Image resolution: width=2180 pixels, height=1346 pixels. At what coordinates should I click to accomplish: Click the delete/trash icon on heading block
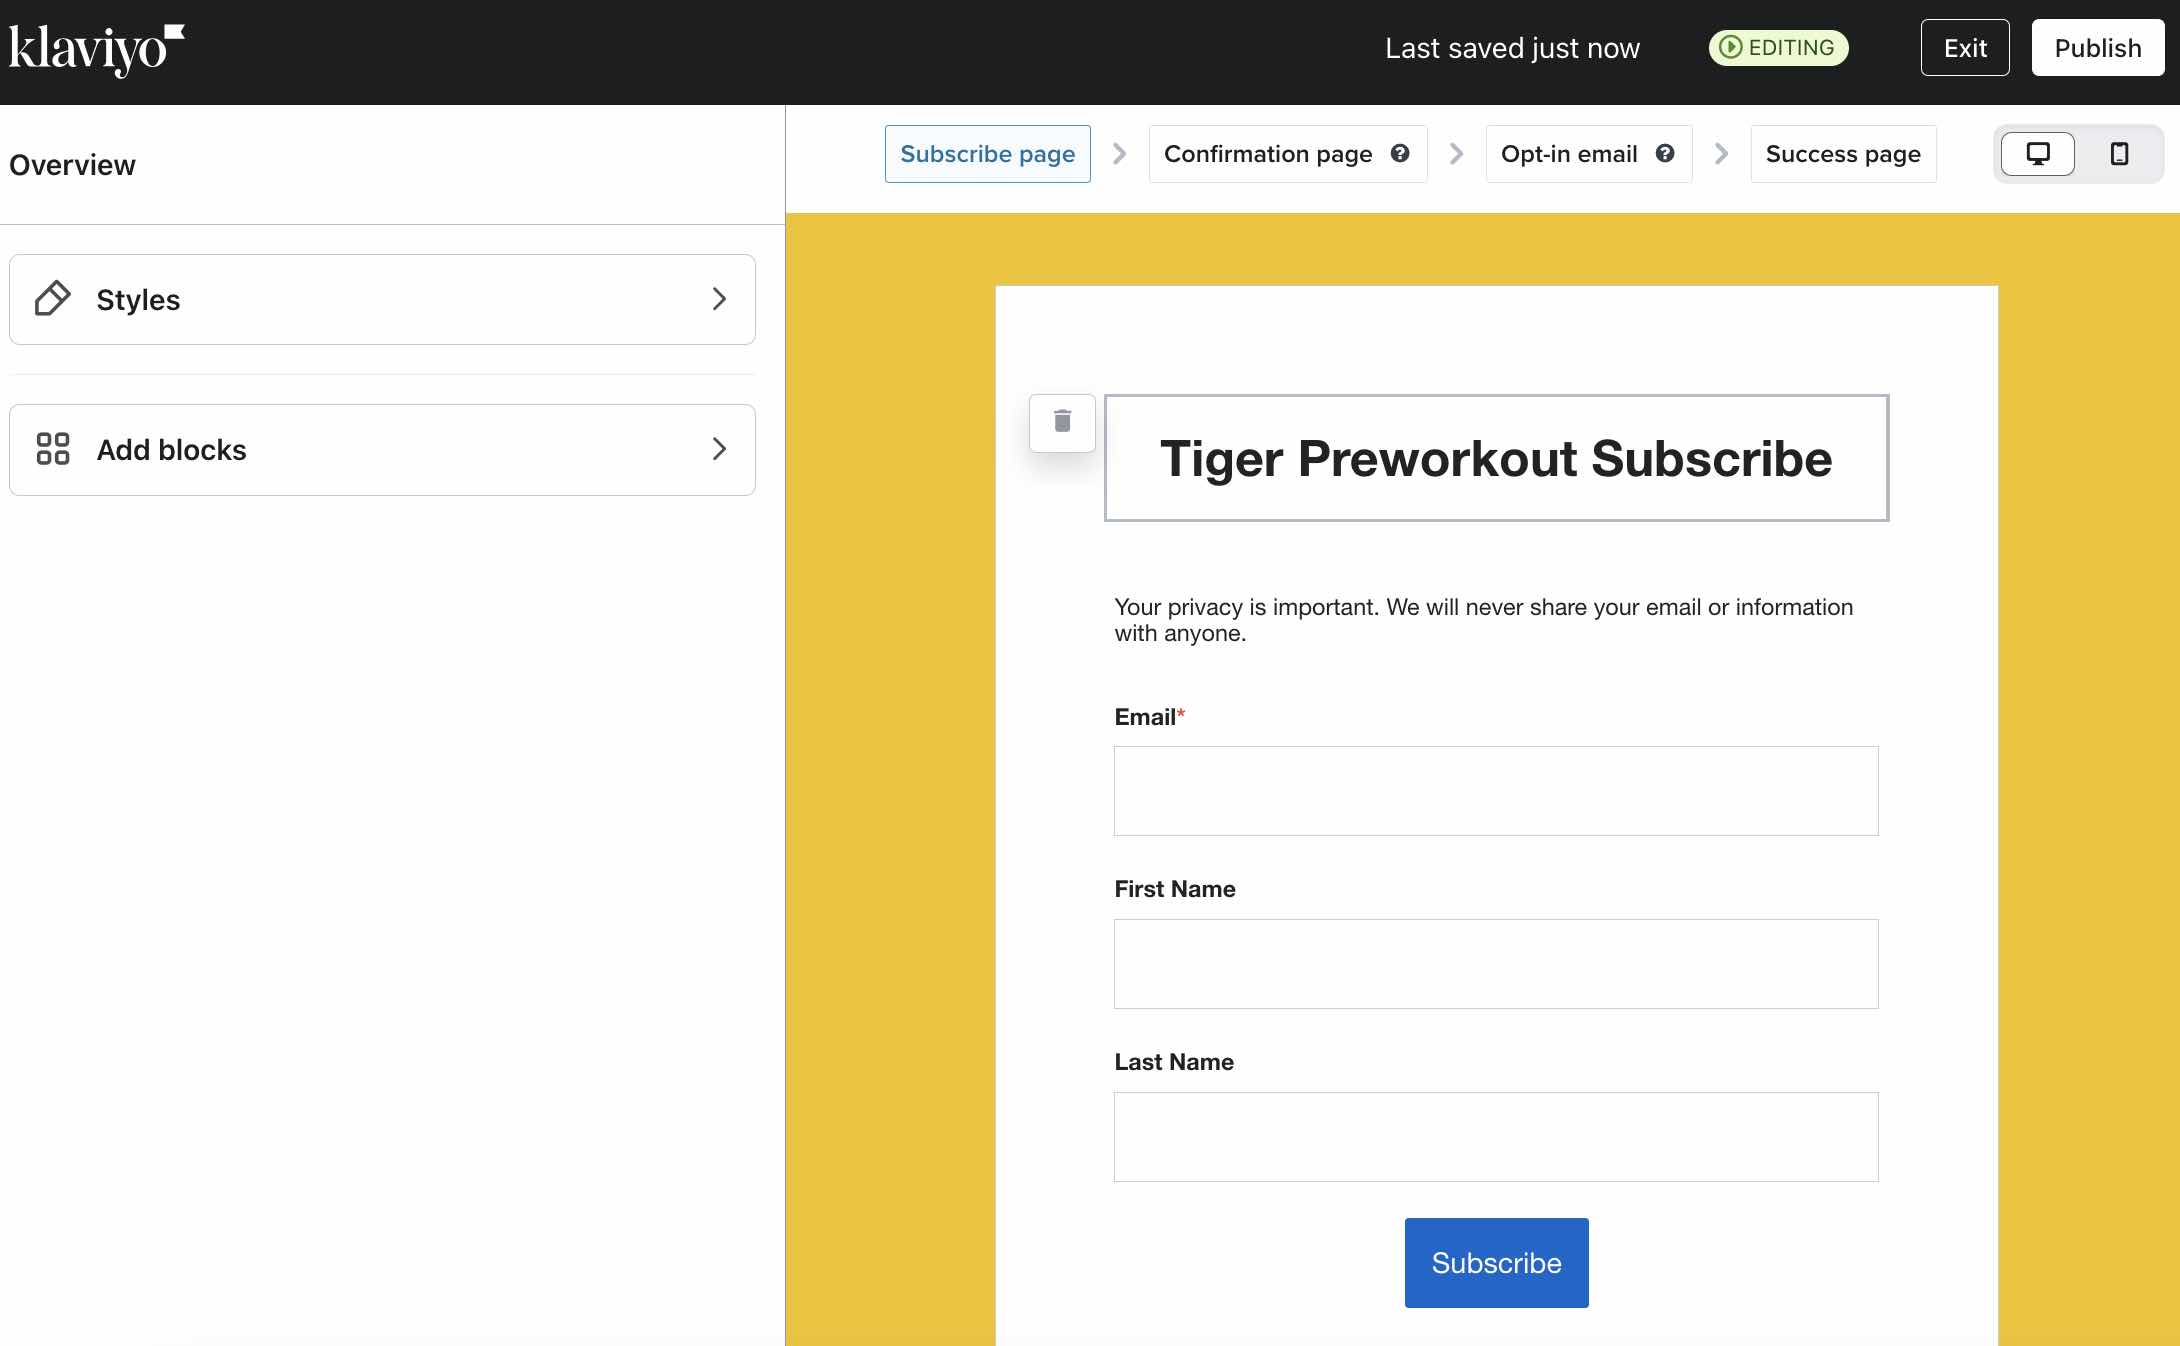click(x=1062, y=421)
